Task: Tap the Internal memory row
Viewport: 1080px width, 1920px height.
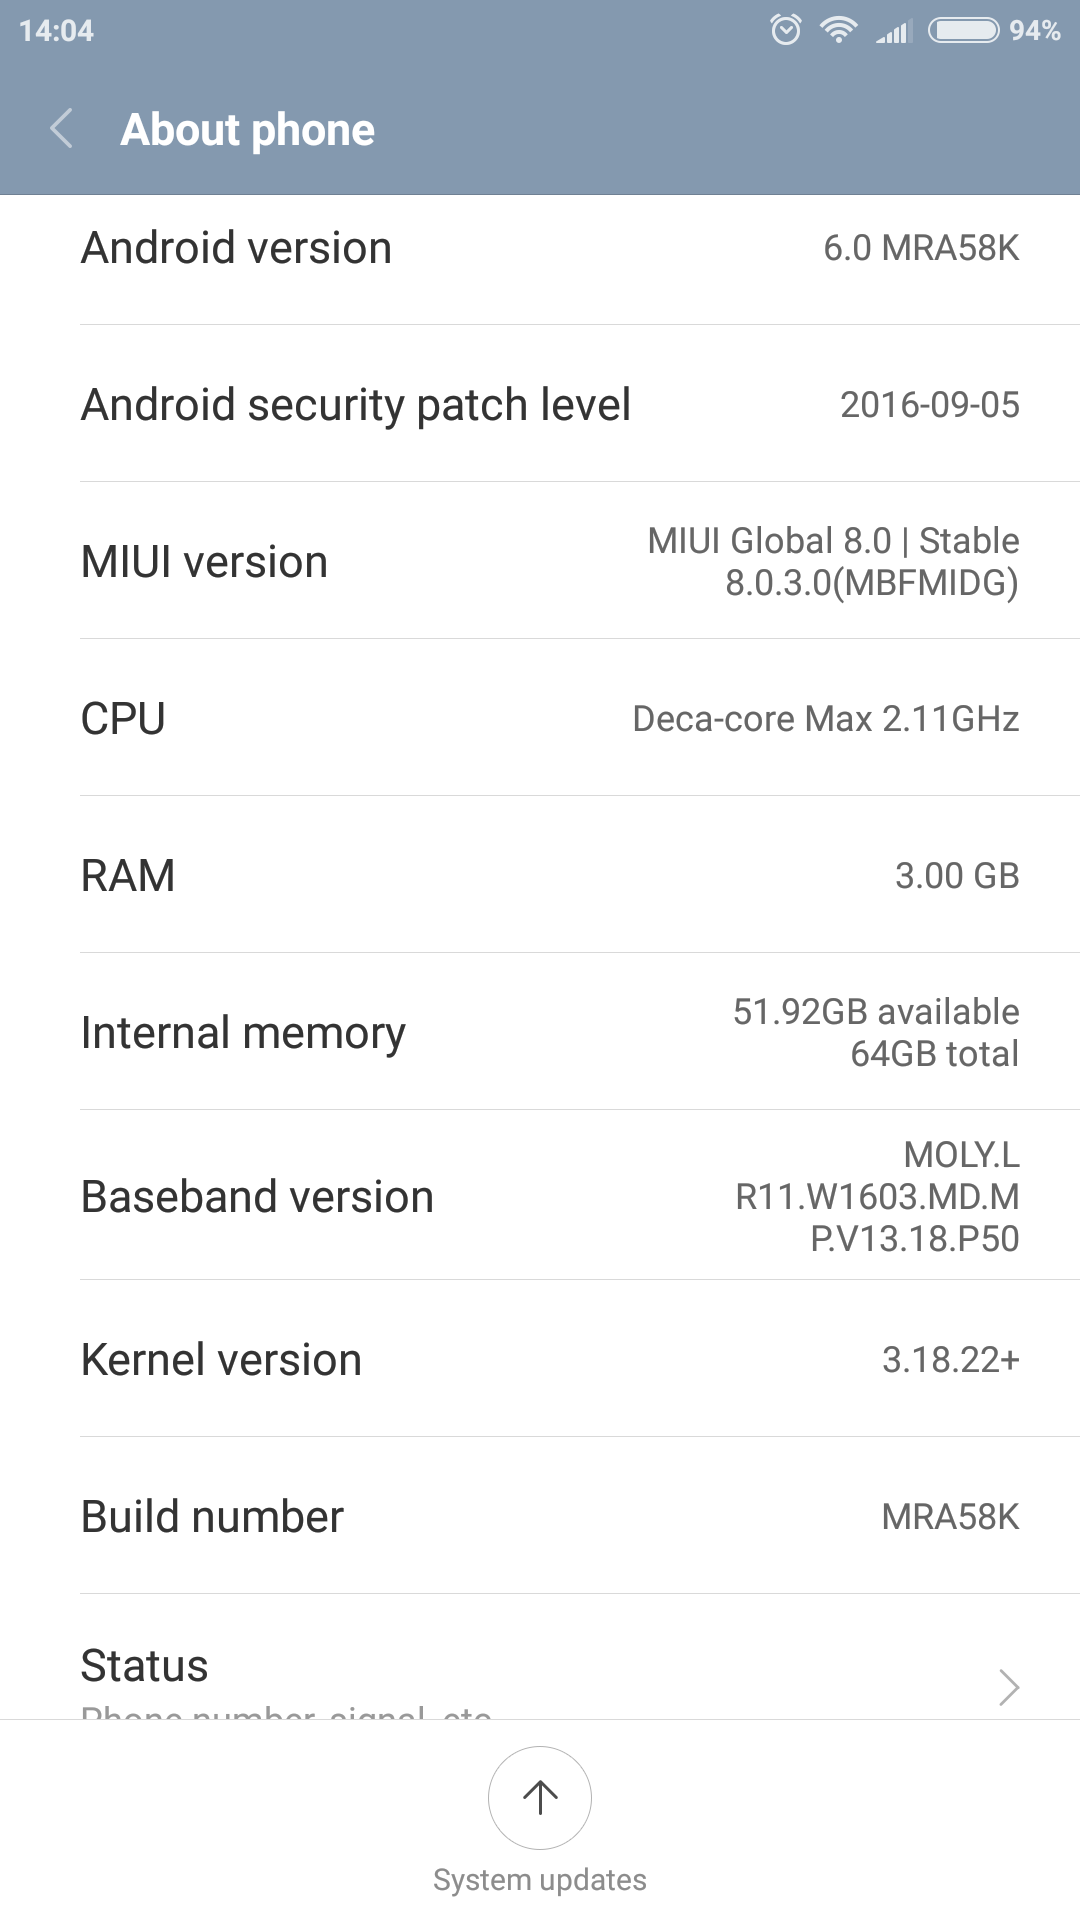Action: click(x=540, y=1033)
